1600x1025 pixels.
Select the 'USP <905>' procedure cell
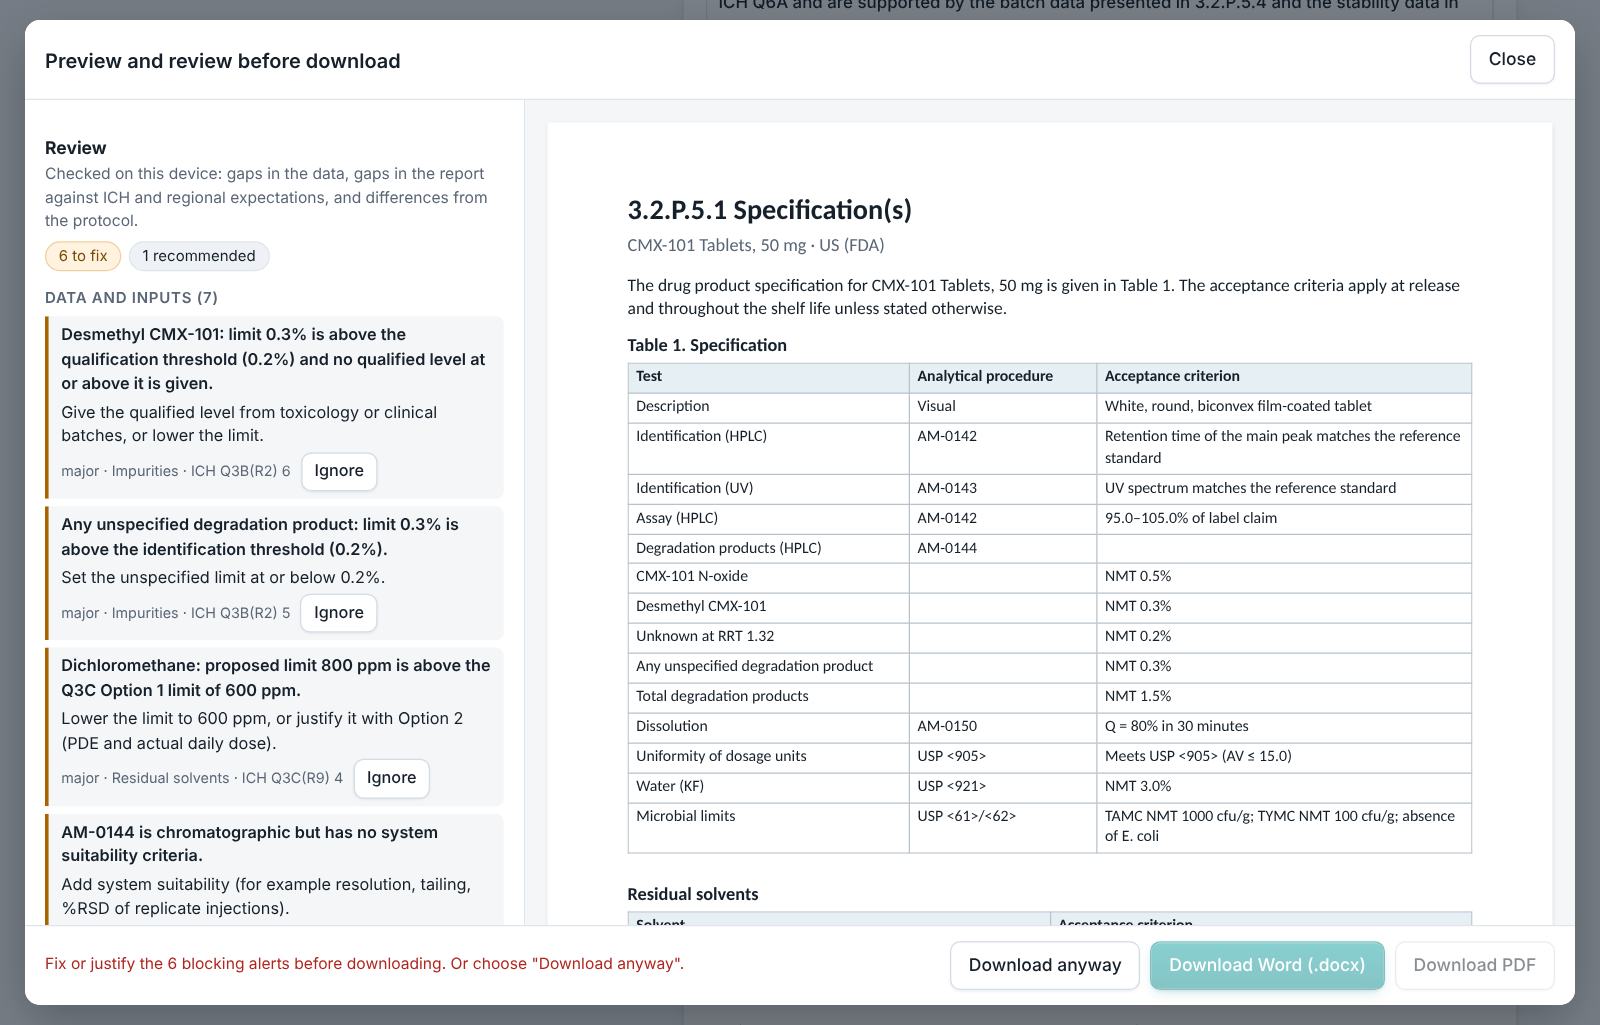click(1003, 757)
